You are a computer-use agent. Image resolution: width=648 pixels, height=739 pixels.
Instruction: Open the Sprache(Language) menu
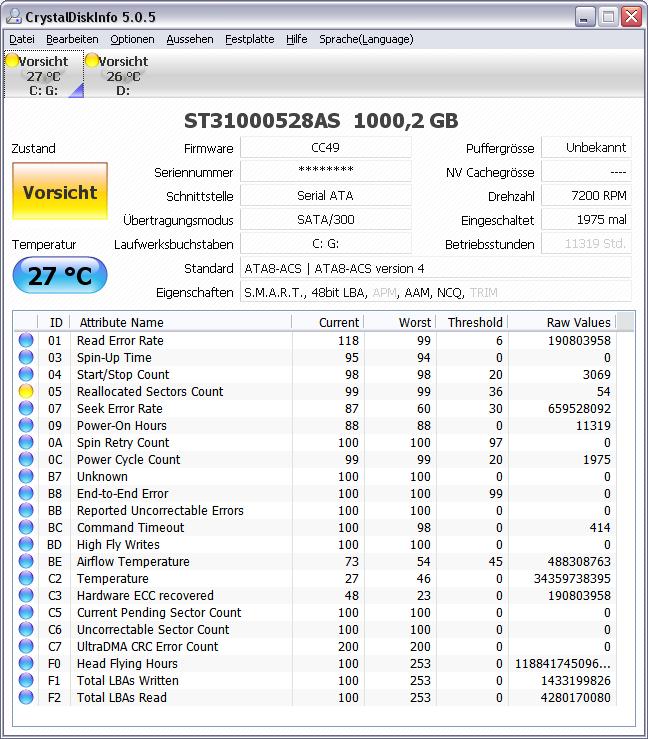[x=366, y=39]
